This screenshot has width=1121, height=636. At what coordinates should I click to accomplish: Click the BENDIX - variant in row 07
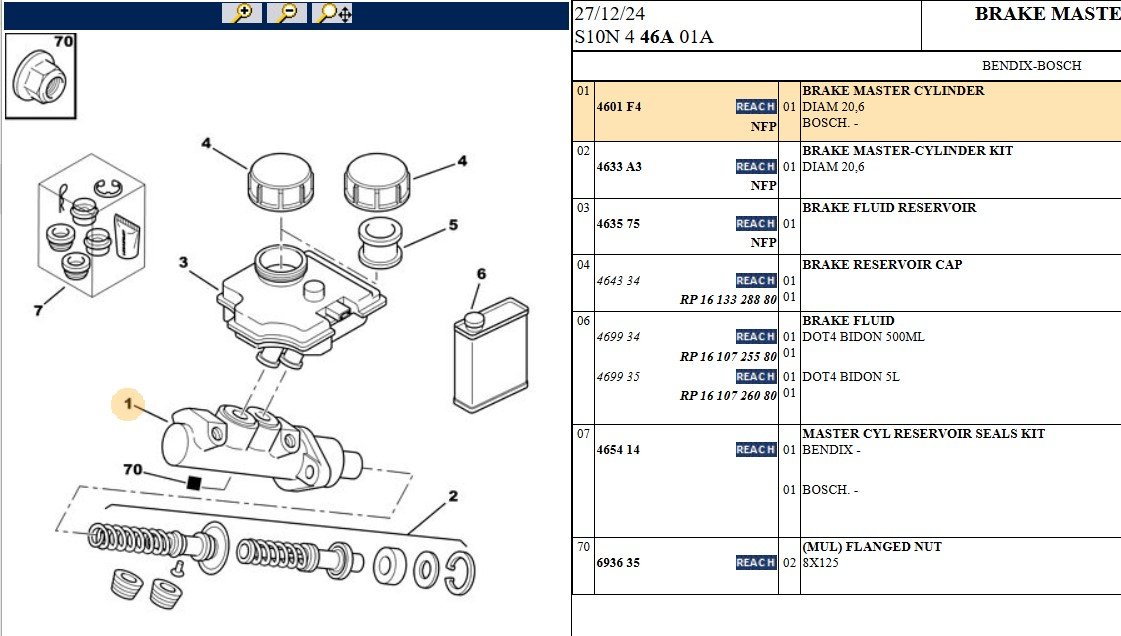point(831,449)
